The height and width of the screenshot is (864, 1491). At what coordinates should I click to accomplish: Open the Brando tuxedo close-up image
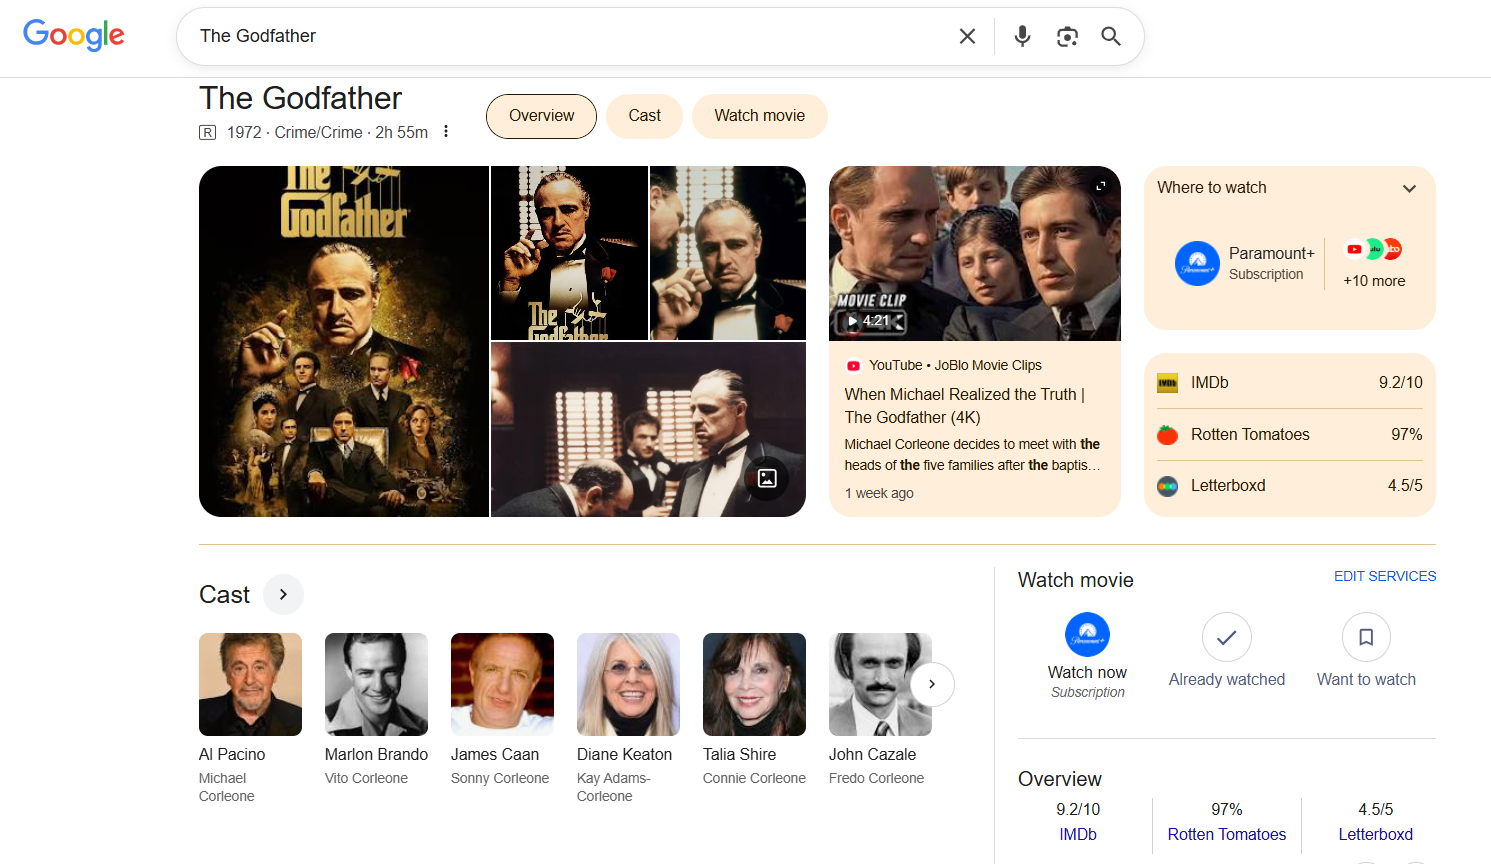click(728, 253)
